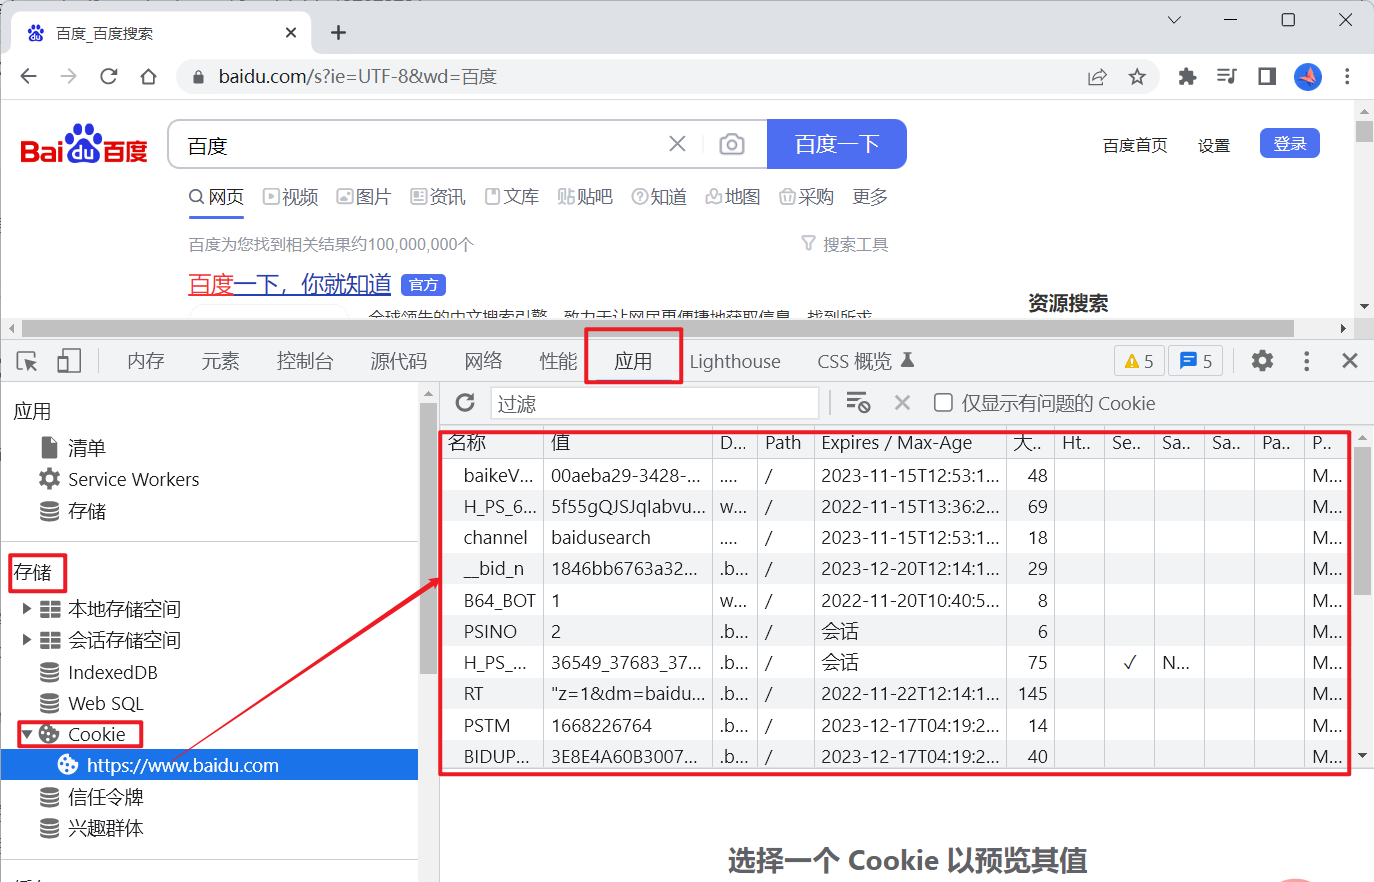Screen dimensions: 1374x882
Task: Open the tab search chevron
Action: (1175, 20)
